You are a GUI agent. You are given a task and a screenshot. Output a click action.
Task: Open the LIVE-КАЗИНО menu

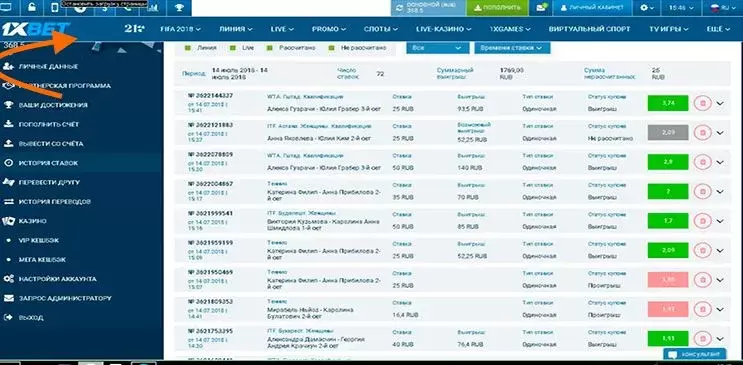coord(444,29)
